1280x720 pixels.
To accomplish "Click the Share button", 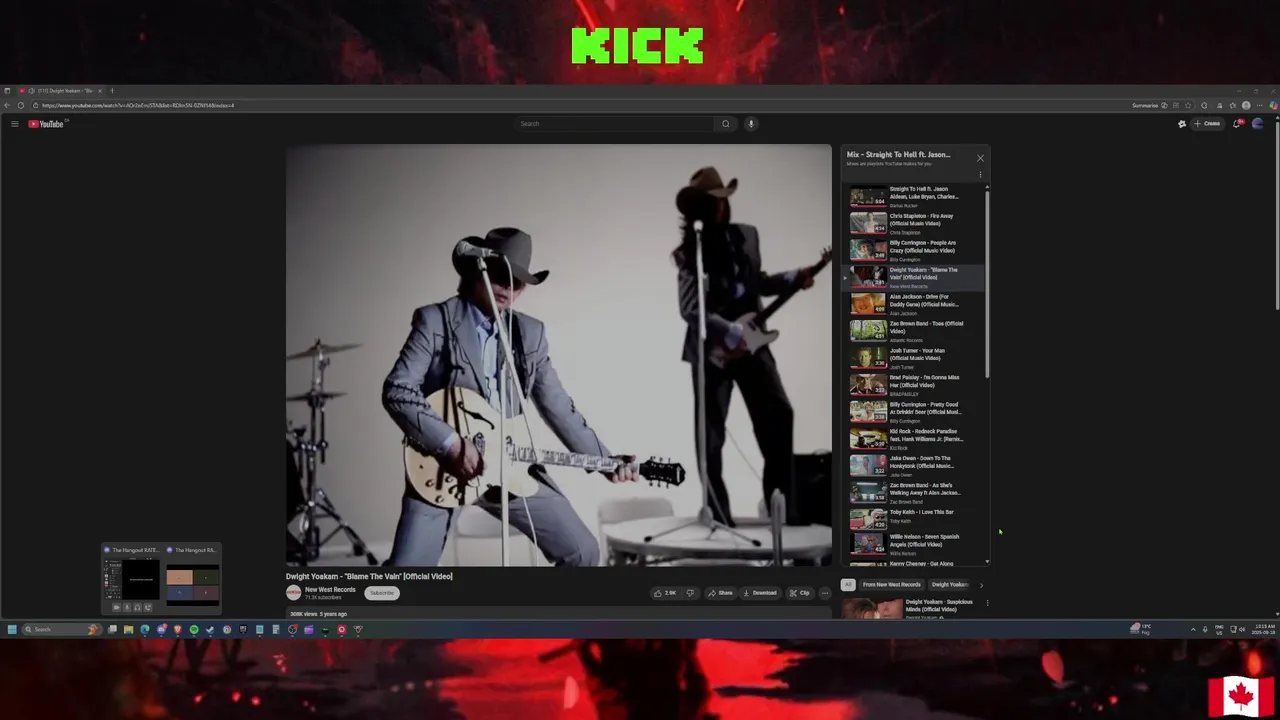I will click(720, 593).
